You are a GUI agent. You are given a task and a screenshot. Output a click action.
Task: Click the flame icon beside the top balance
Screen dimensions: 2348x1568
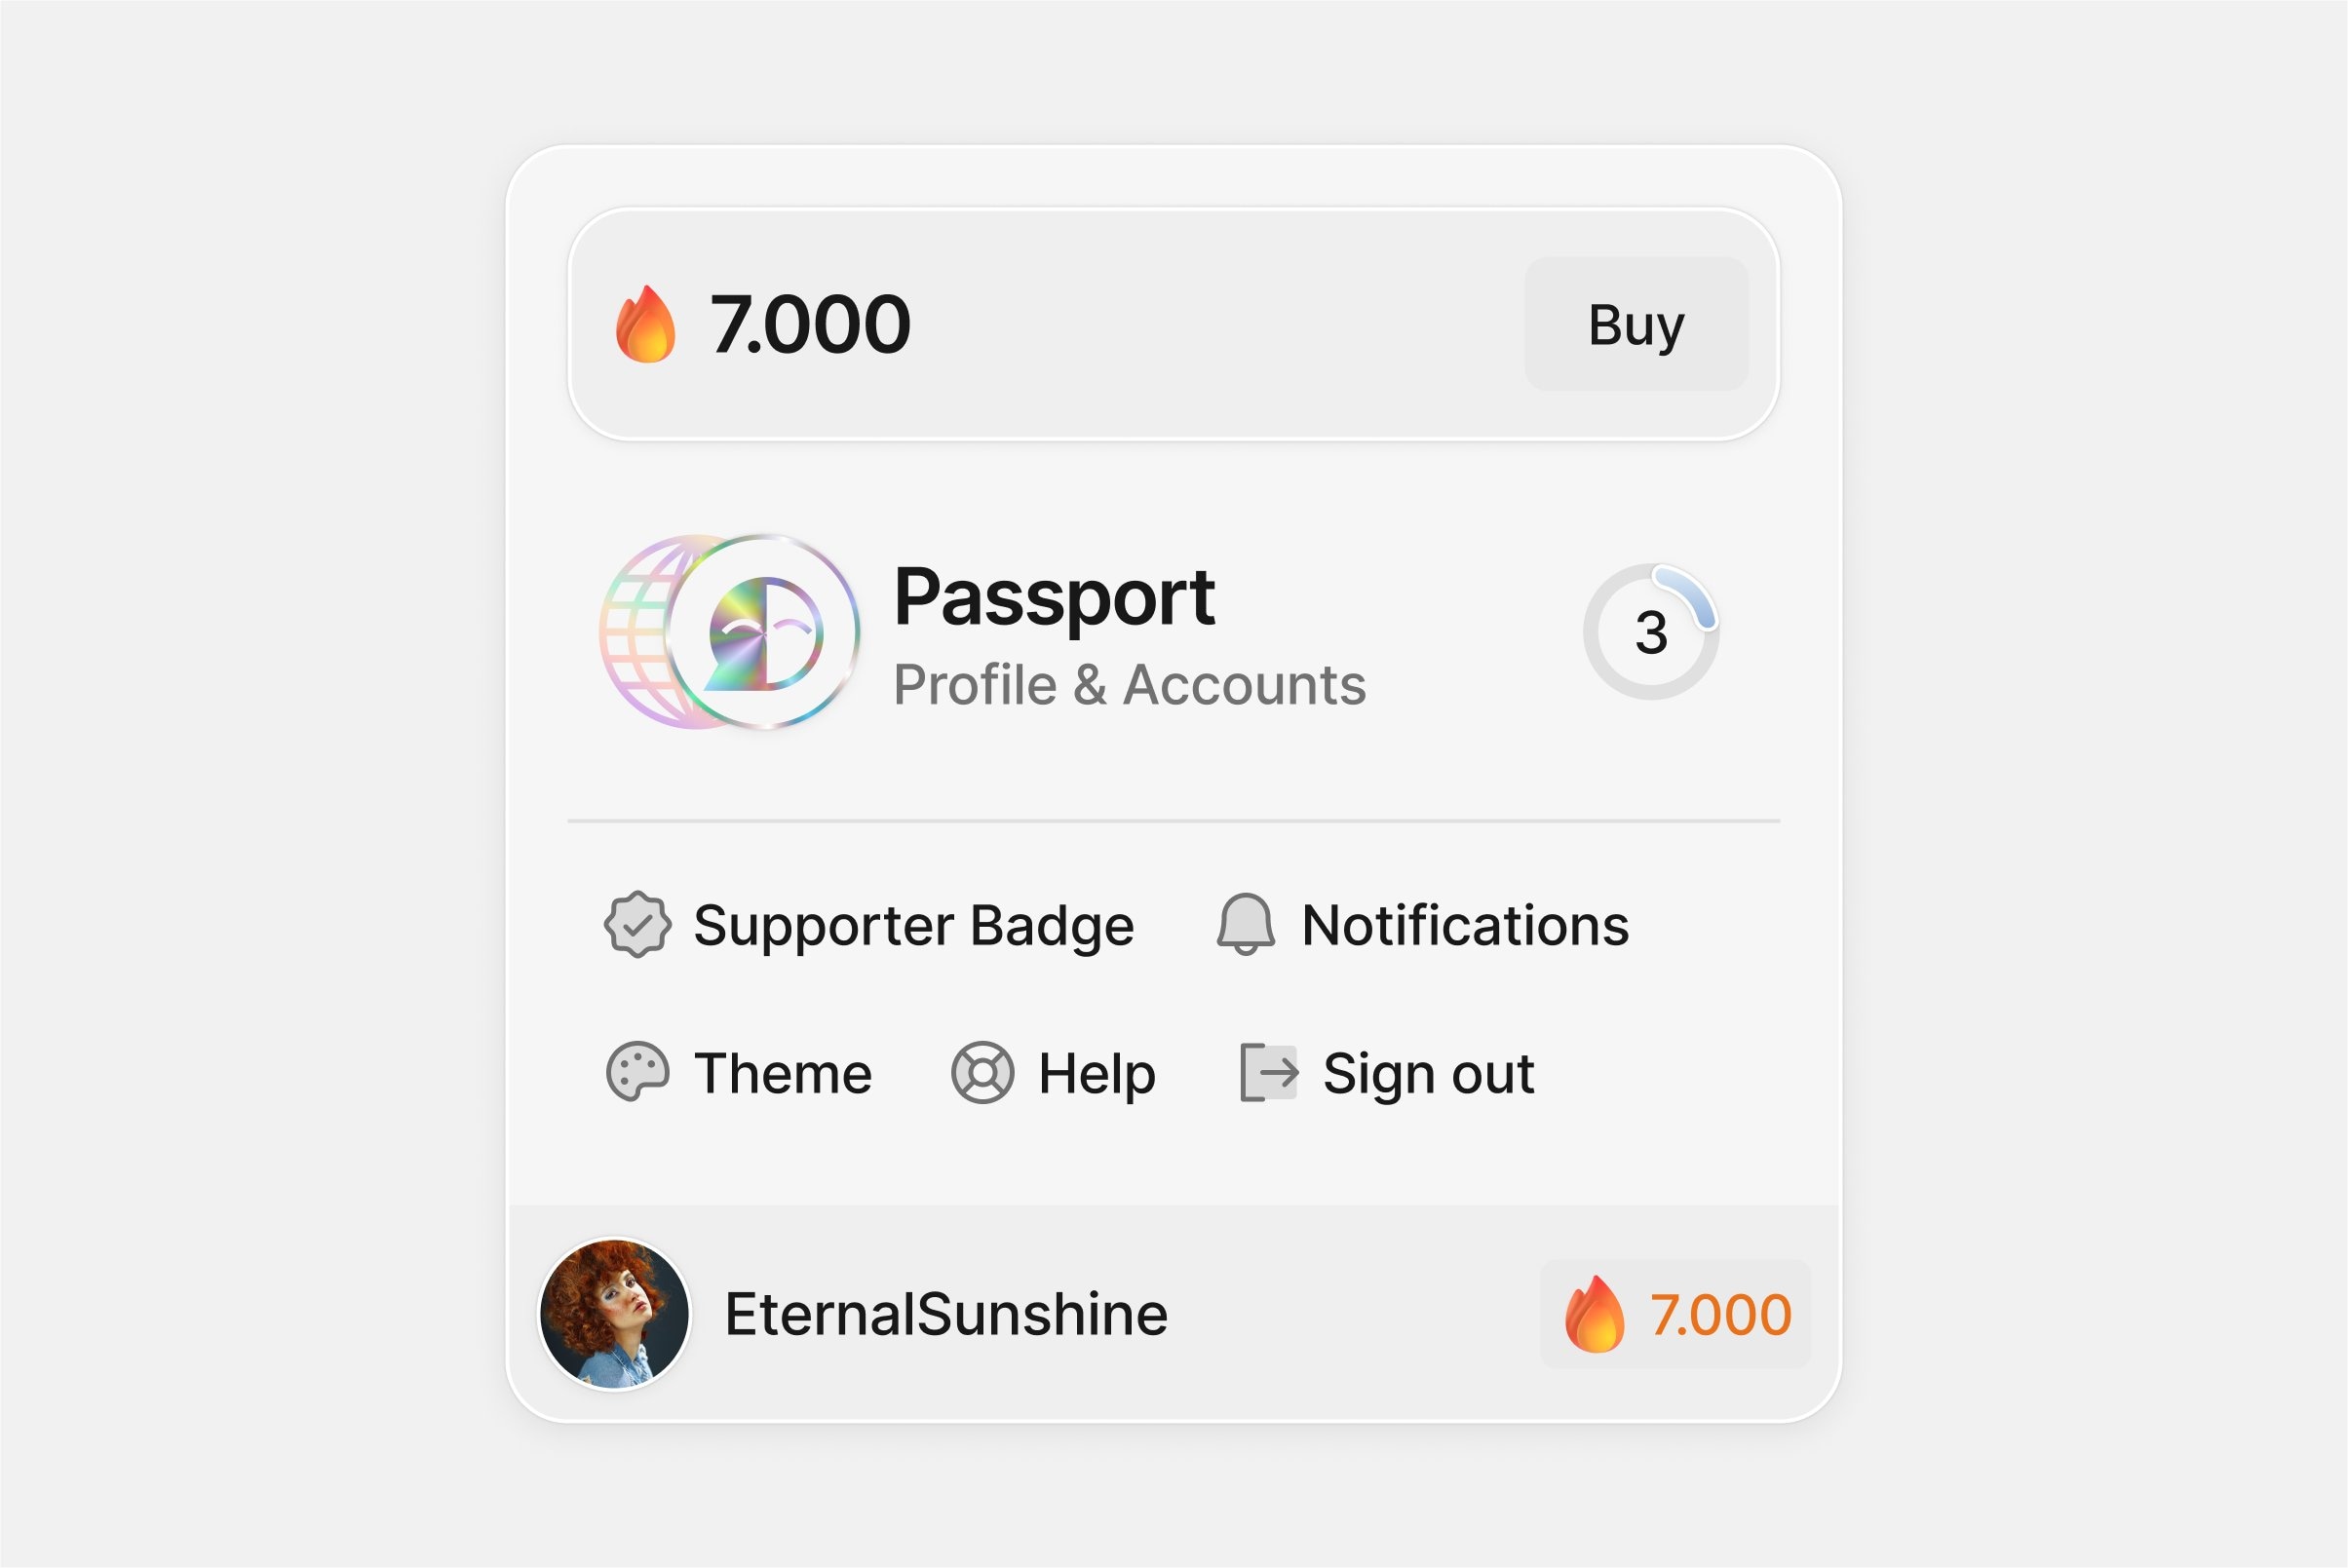(645, 324)
